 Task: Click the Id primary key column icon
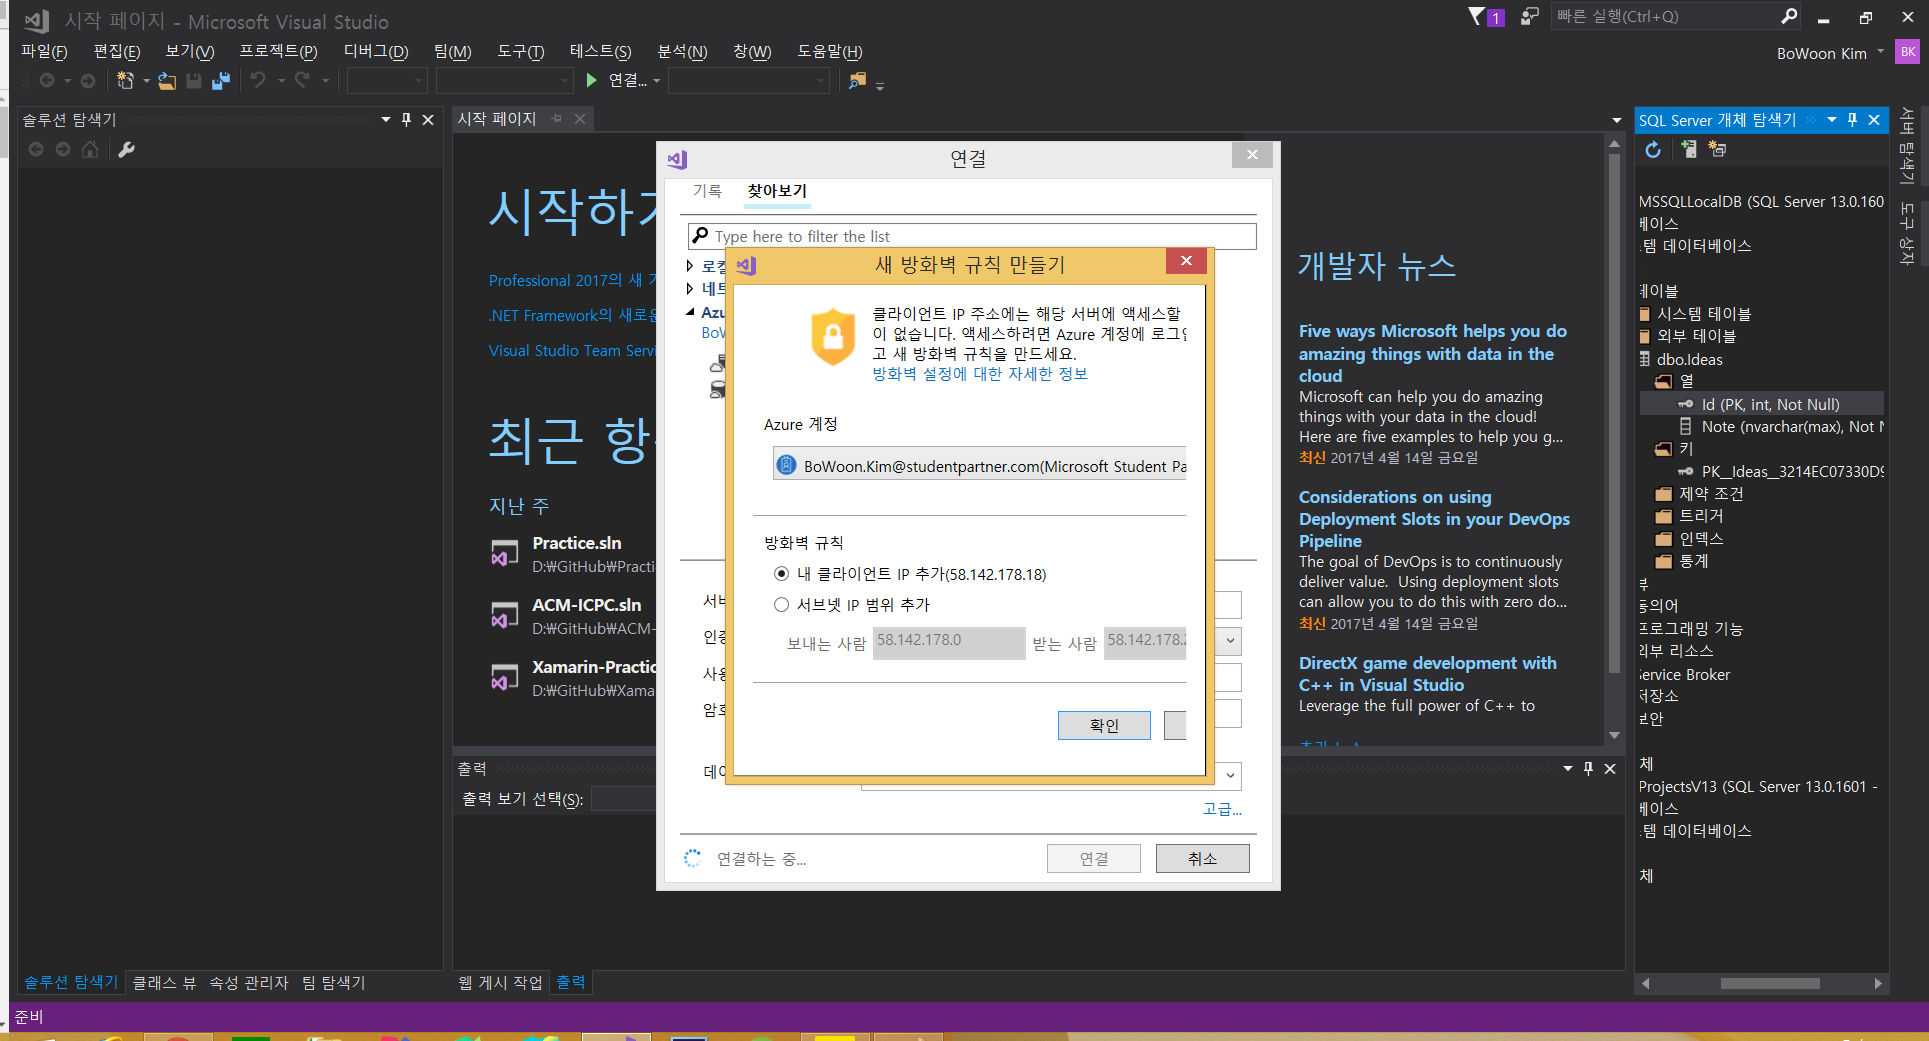[x=1686, y=404]
